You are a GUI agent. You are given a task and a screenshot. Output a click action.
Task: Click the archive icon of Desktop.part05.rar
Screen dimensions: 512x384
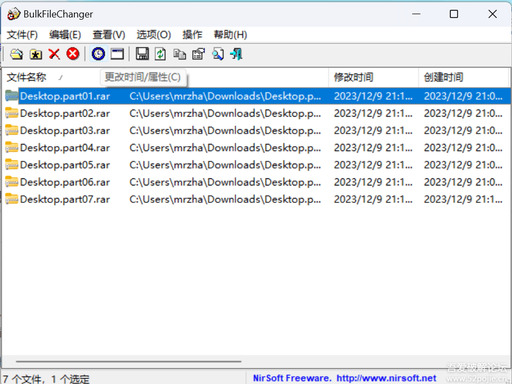[x=12, y=165]
